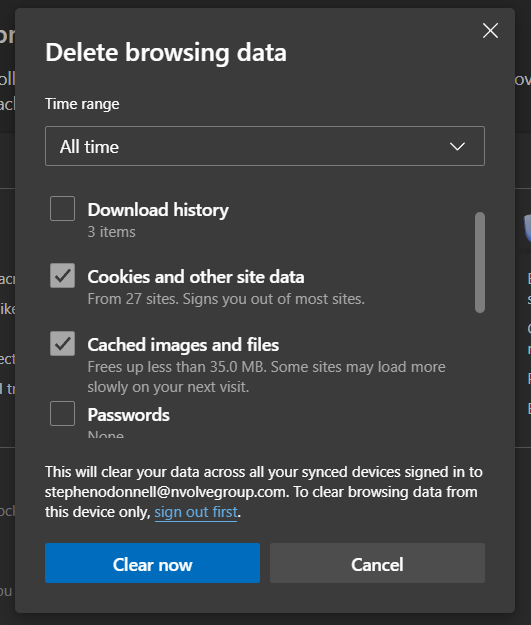Click the data list vertical scrollbar thumb
The height and width of the screenshot is (625, 531).
[x=480, y=262]
